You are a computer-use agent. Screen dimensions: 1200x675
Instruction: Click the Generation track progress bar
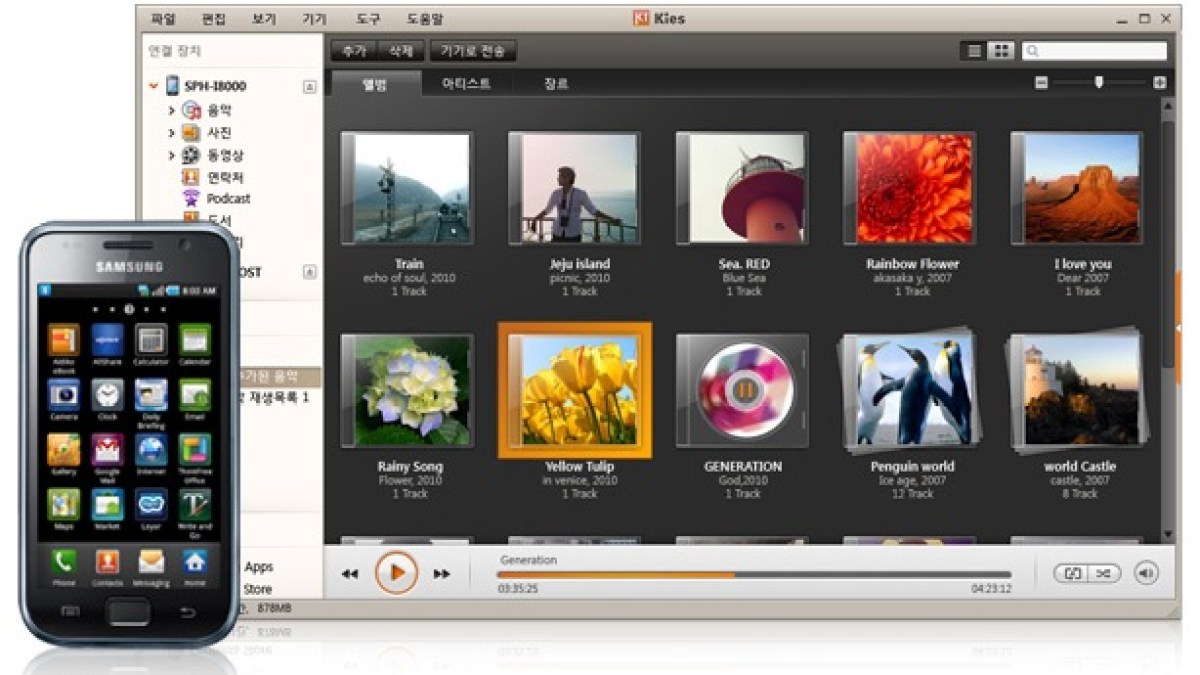pyautogui.click(x=753, y=575)
